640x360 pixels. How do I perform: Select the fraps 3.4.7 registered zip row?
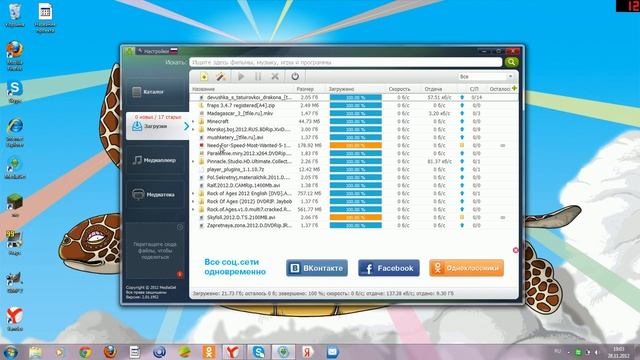pyautogui.click(x=353, y=105)
